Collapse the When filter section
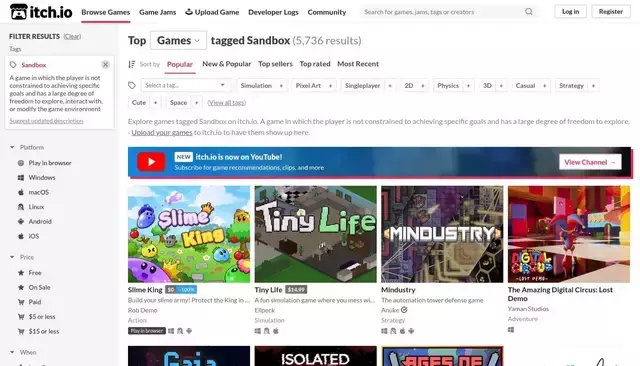Image resolution: width=640 pixels, height=366 pixels. click(x=12, y=352)
